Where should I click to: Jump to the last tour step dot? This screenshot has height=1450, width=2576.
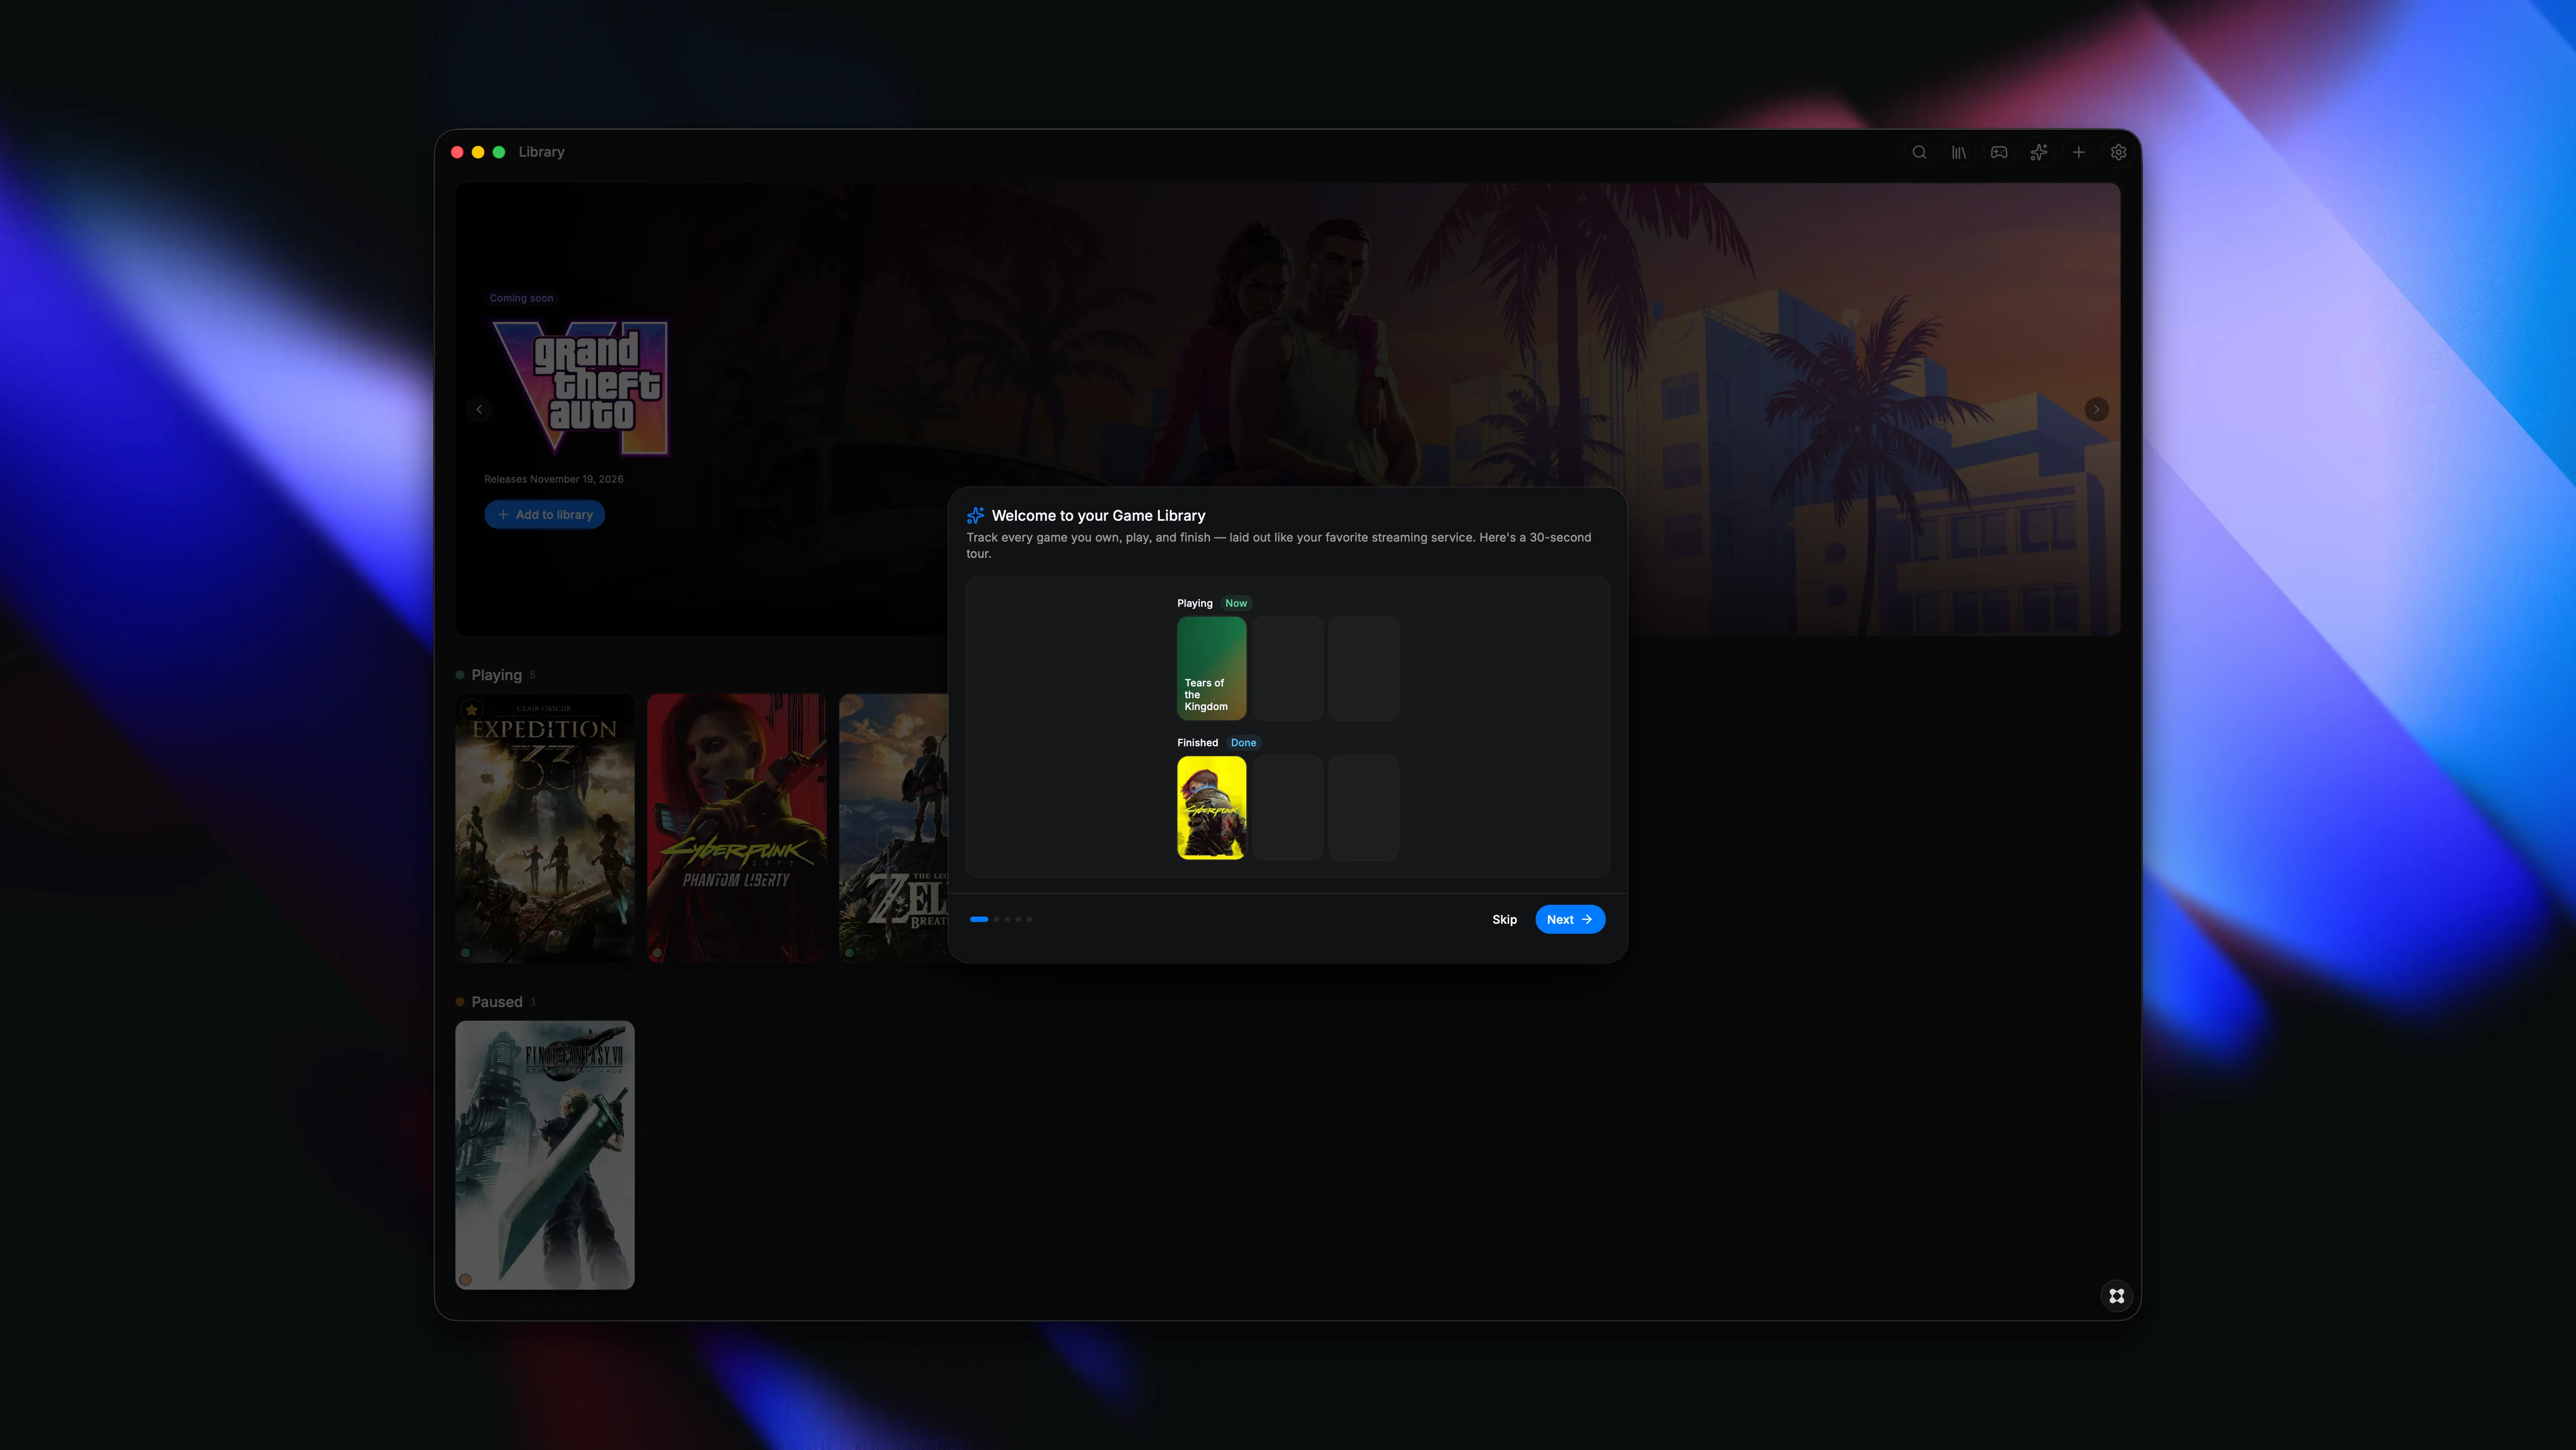(1029, 919)
